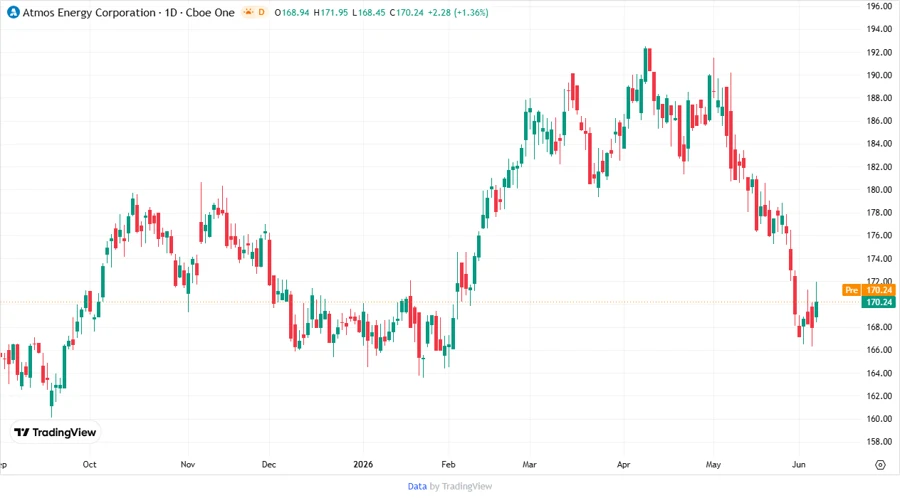Click the 'Nov' time axis label

point(188,464)
